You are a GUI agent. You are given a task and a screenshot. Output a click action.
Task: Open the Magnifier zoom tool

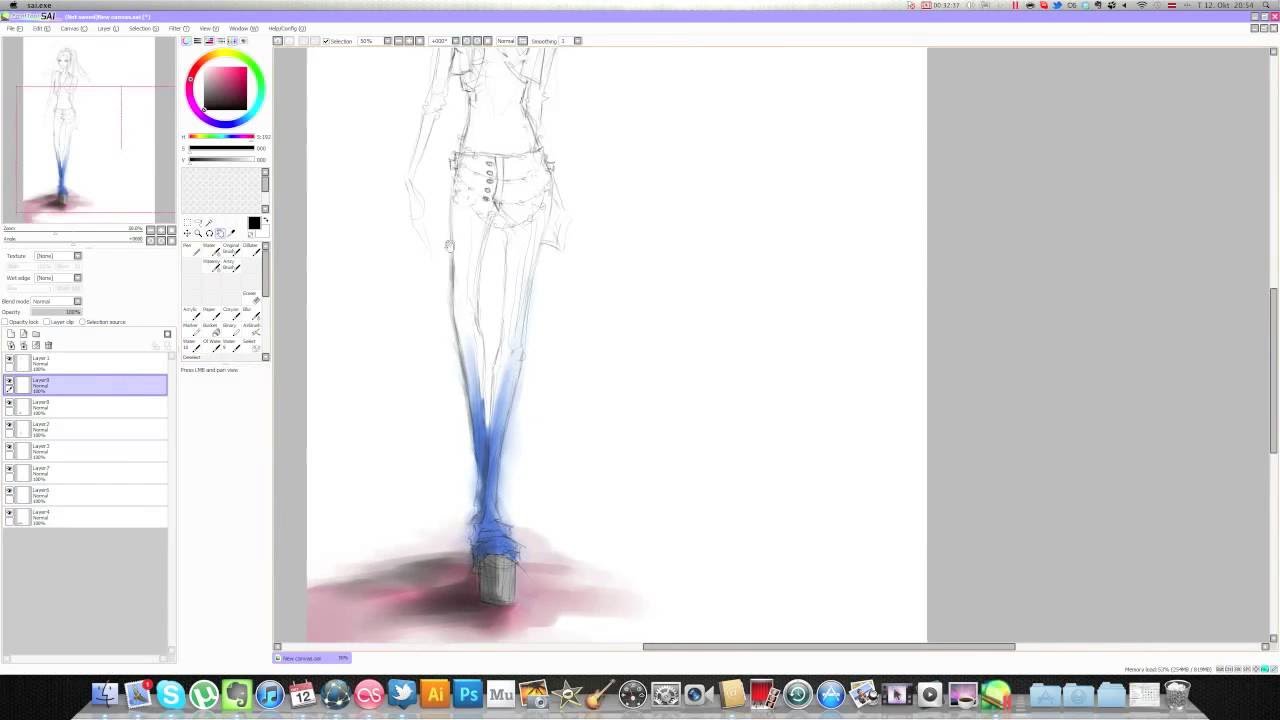(198, 233)
